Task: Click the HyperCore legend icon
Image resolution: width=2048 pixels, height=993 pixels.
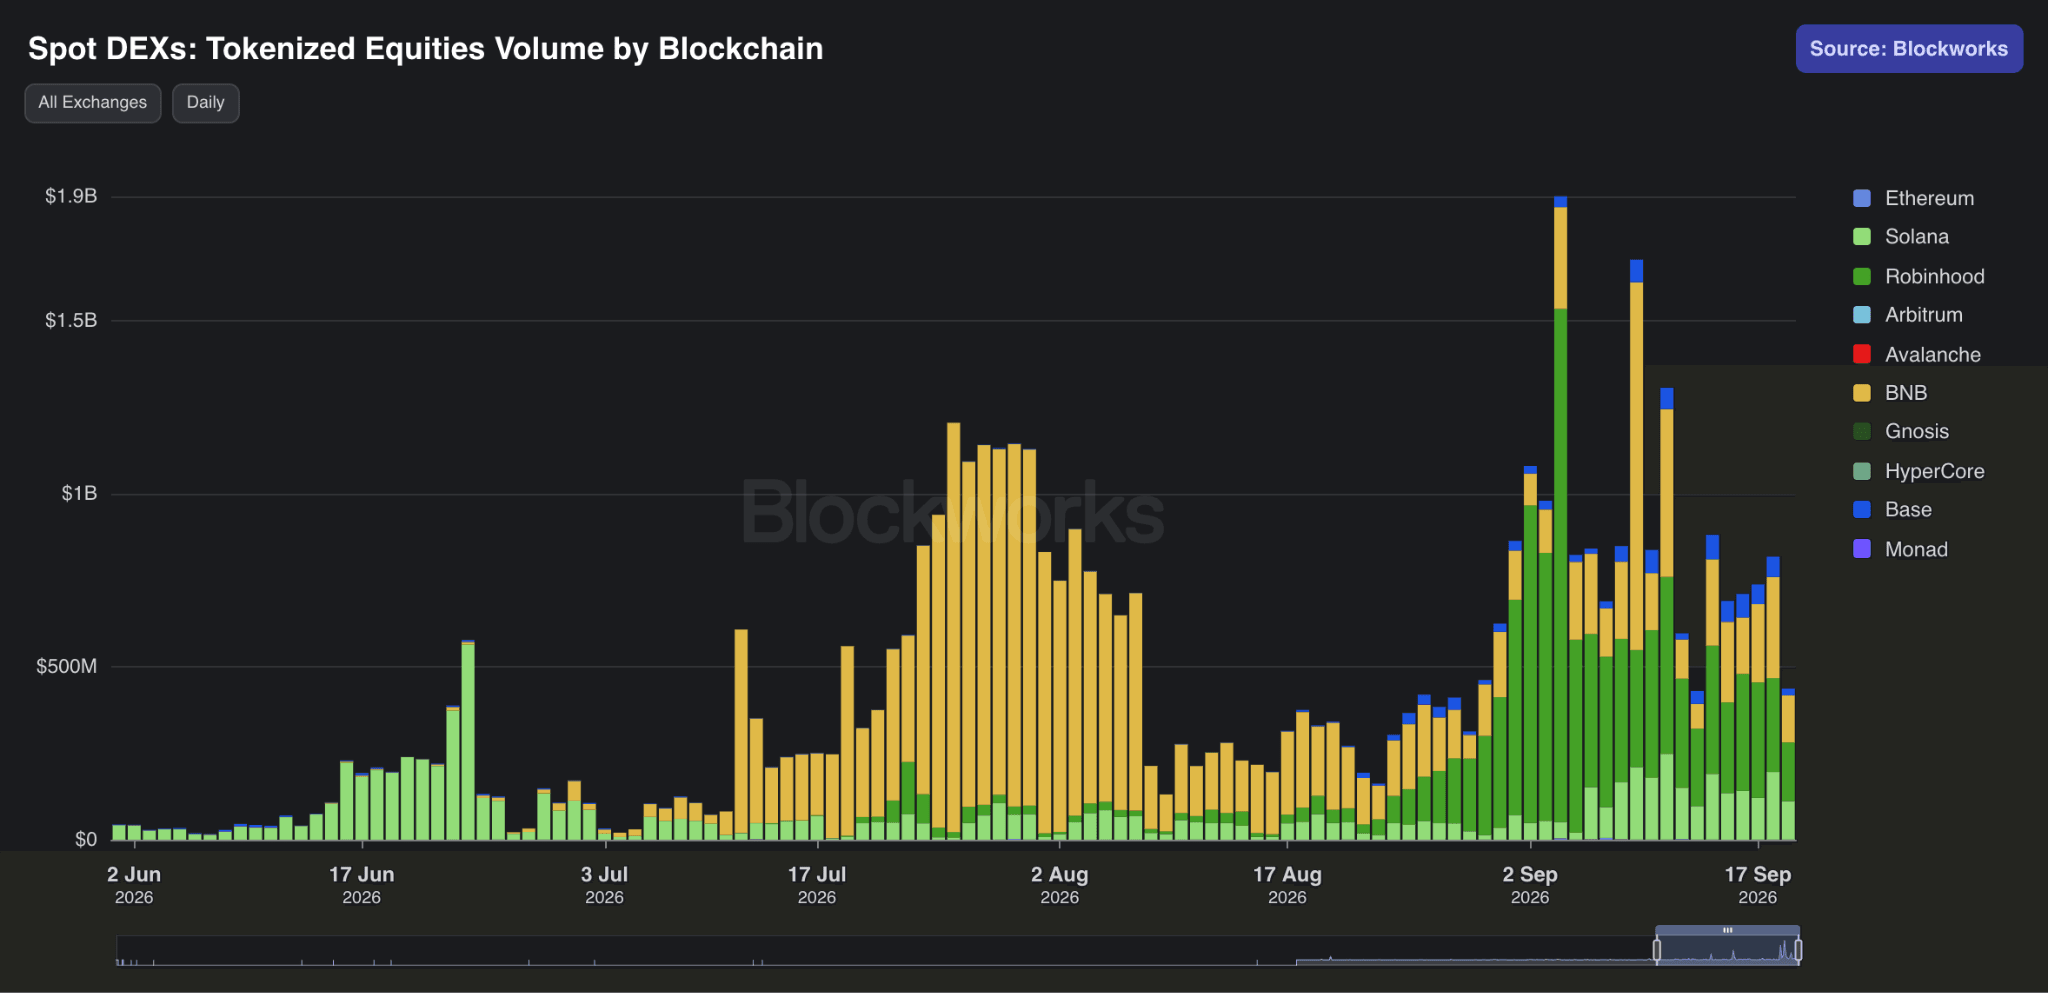Action: point(1862,471)
